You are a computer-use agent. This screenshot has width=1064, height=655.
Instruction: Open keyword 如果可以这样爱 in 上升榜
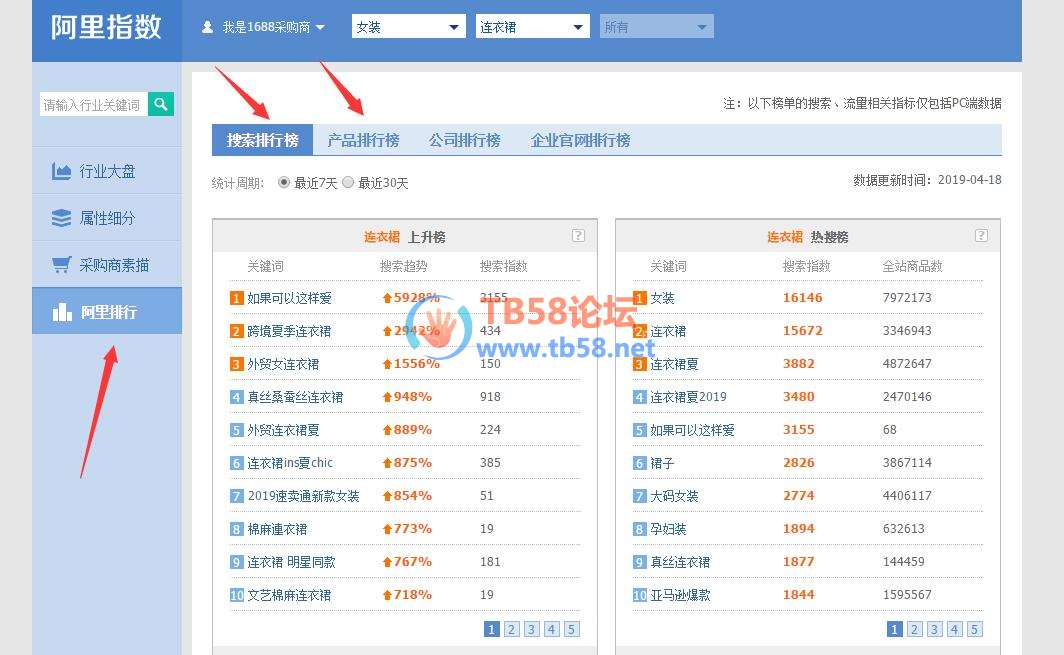tap(289, 298)
